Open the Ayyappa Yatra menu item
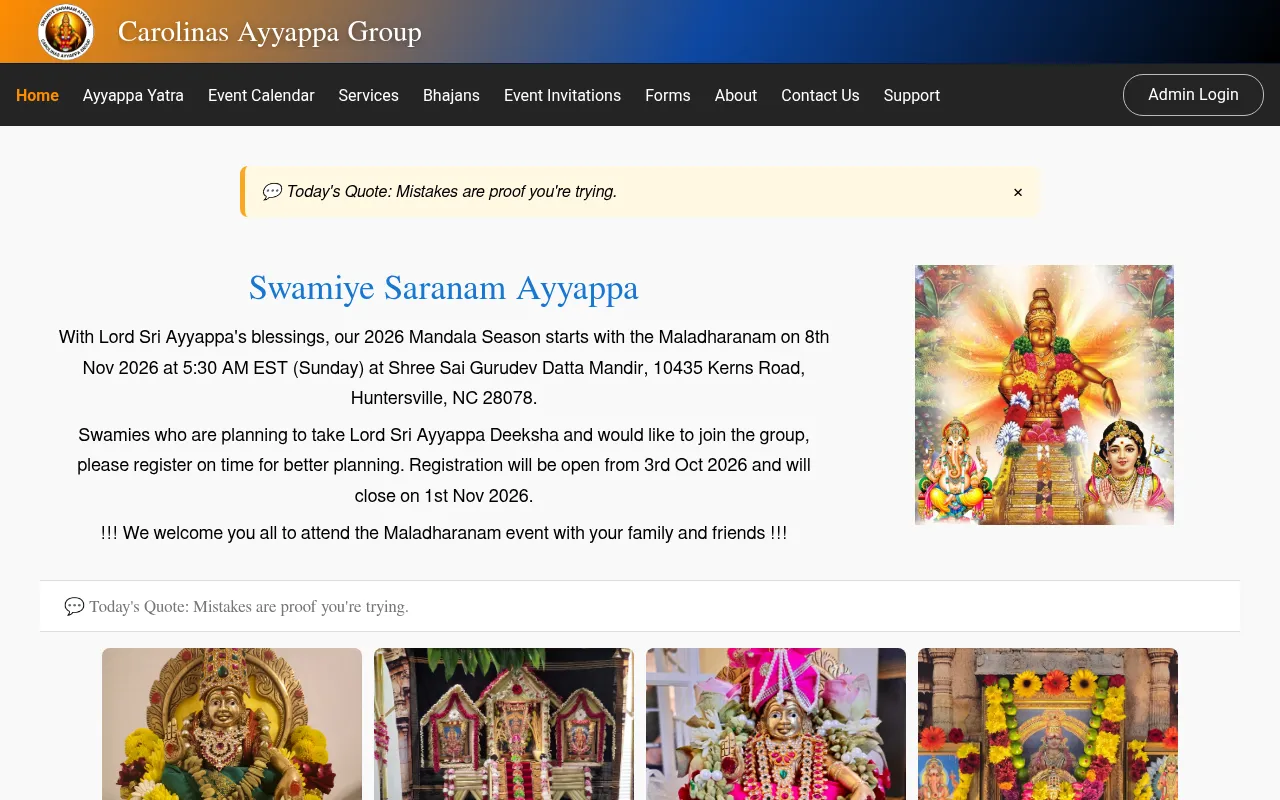1280x800 pixels. (x=133, y=95)
